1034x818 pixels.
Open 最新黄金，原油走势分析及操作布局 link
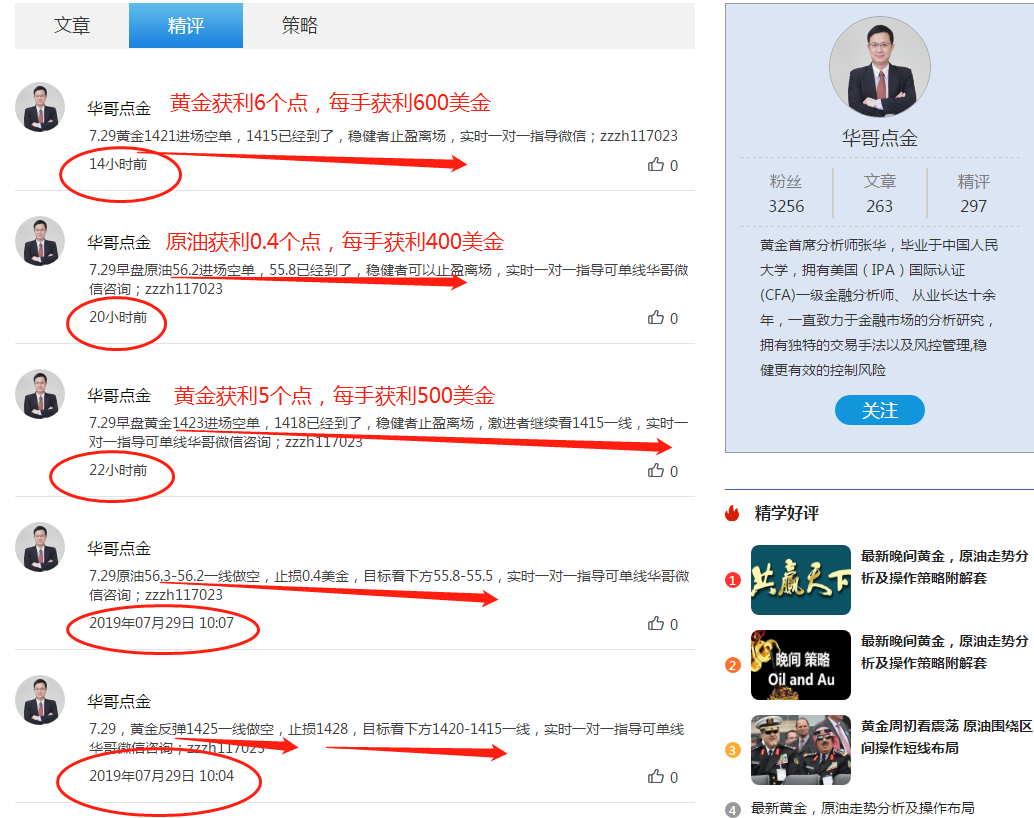tap(863, 808)
